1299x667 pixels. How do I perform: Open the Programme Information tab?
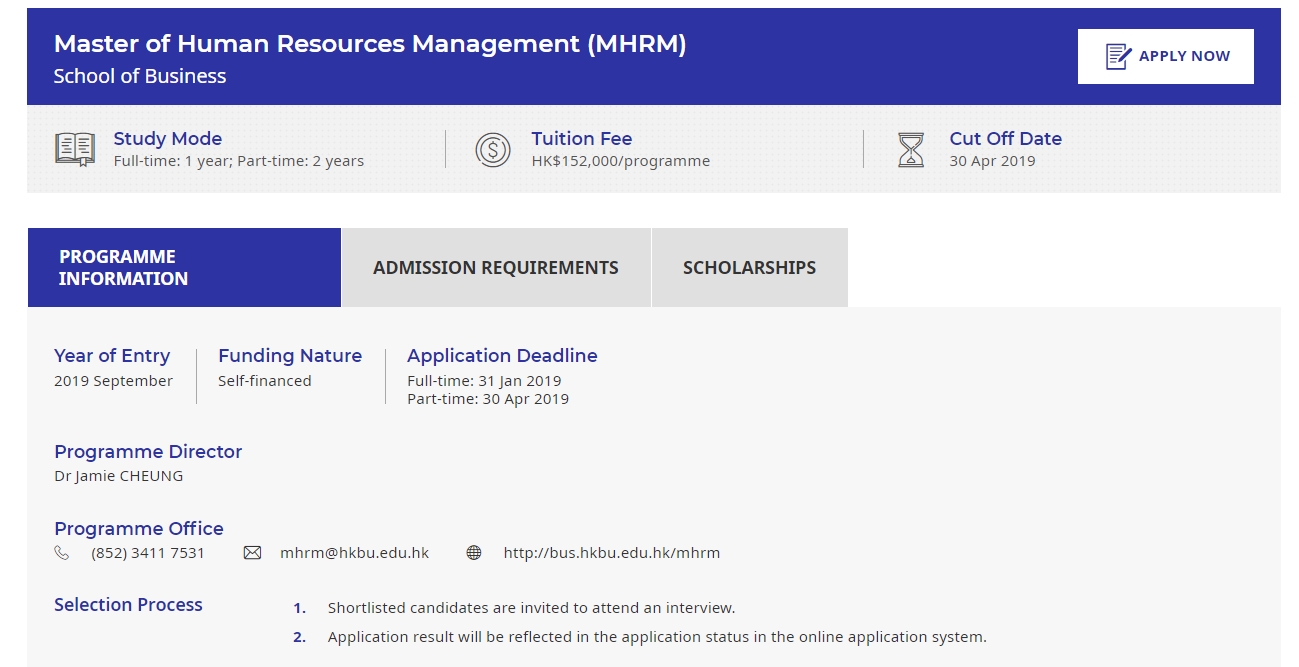pos(184,268)
